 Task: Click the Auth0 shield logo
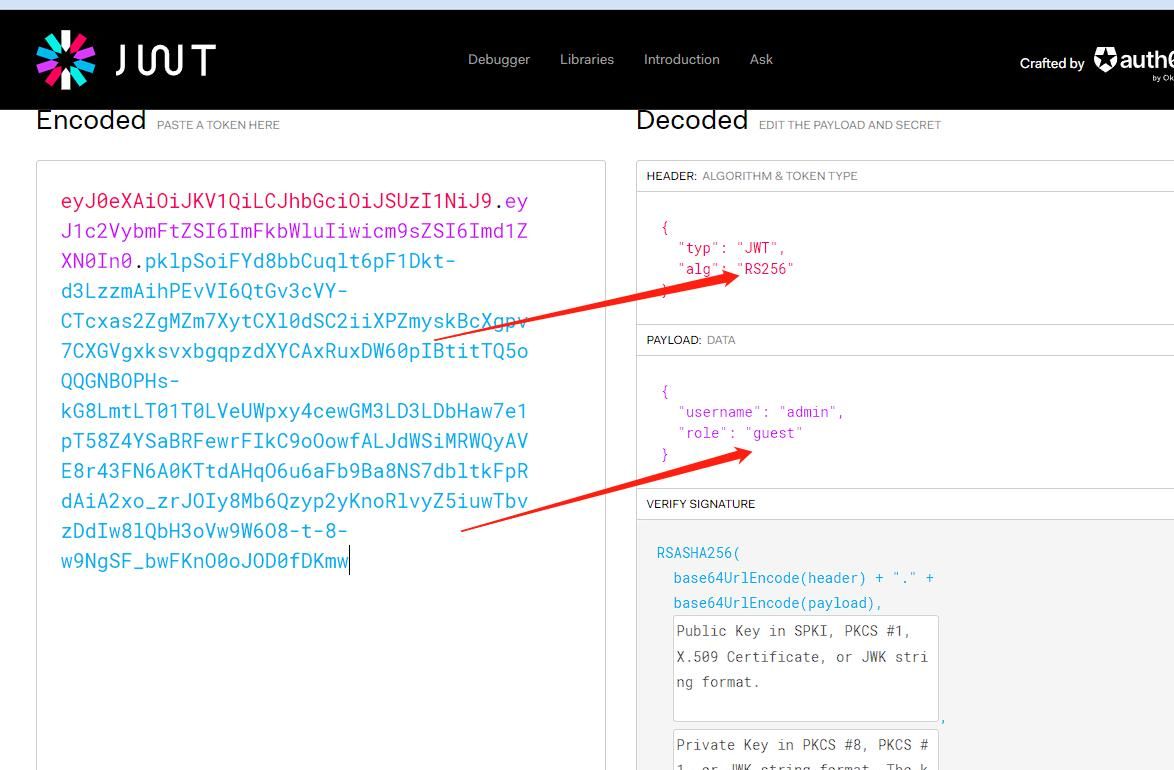1105,60
